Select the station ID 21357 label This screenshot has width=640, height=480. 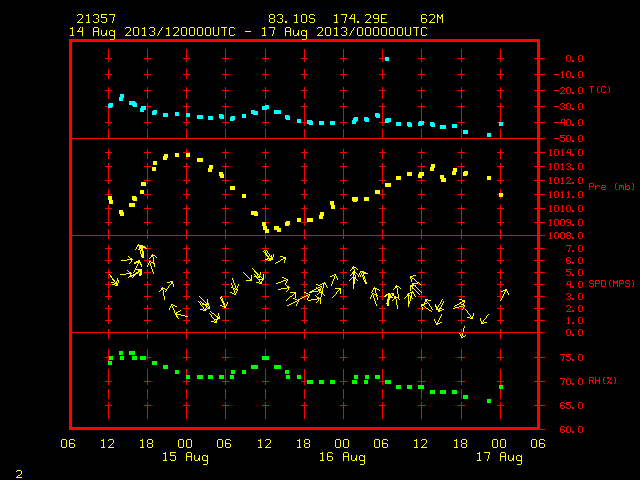tap(96, 19)
